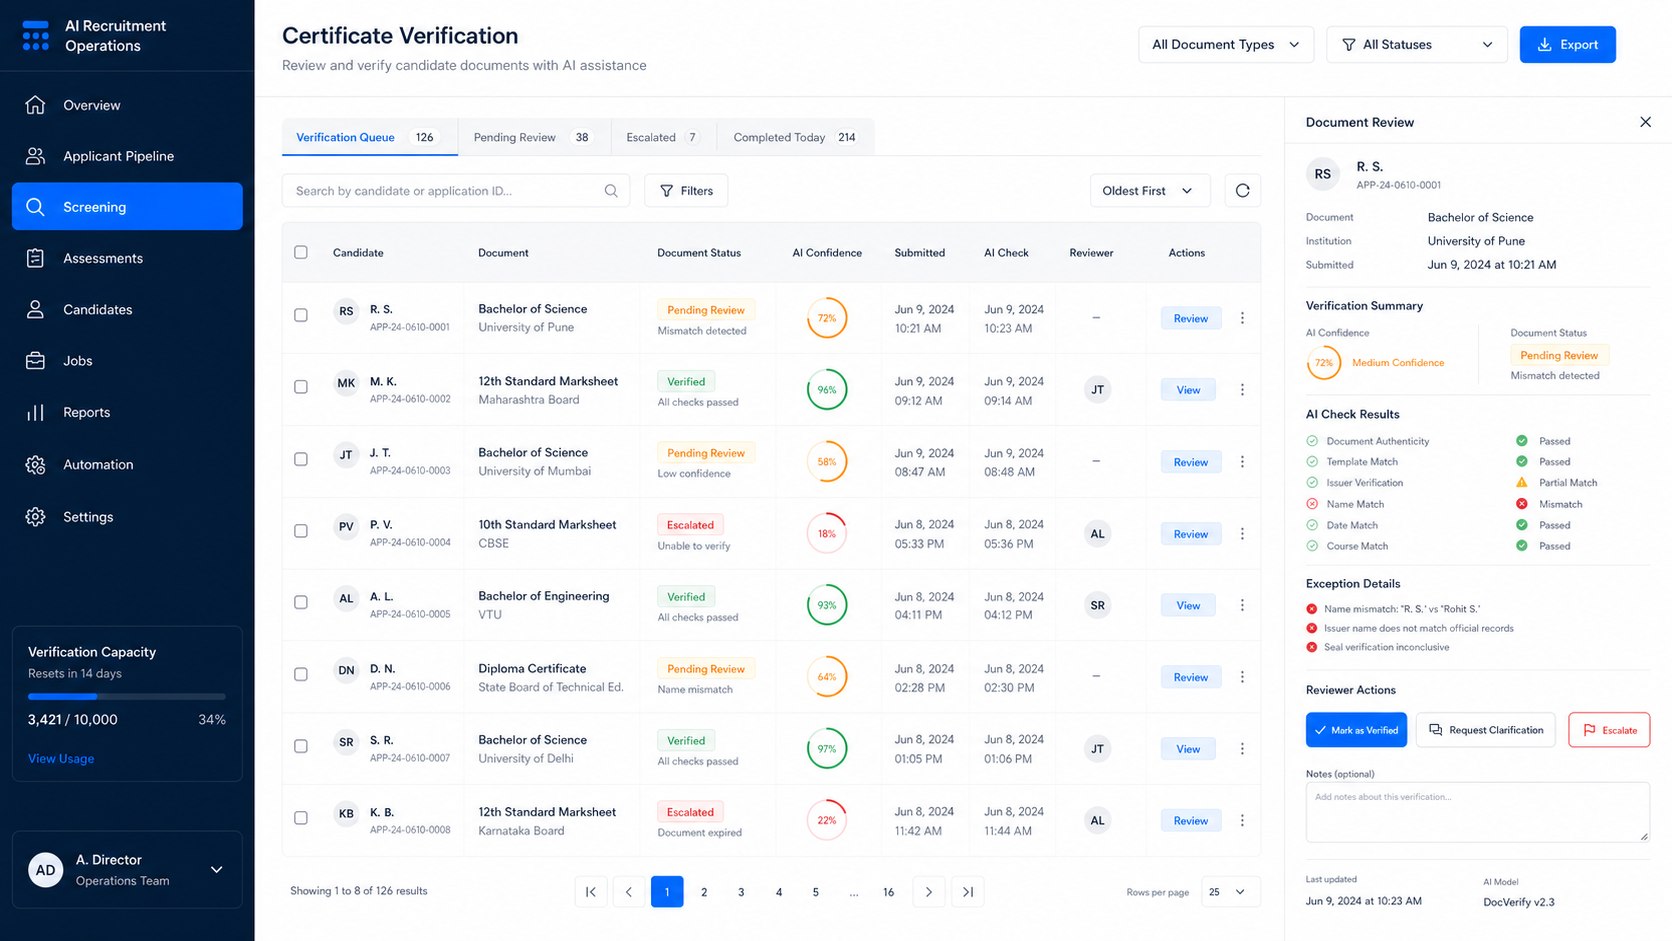Focus the candidate search field
The width and height of the screenshot is (1672, 941).
click(x=456, y=191)
